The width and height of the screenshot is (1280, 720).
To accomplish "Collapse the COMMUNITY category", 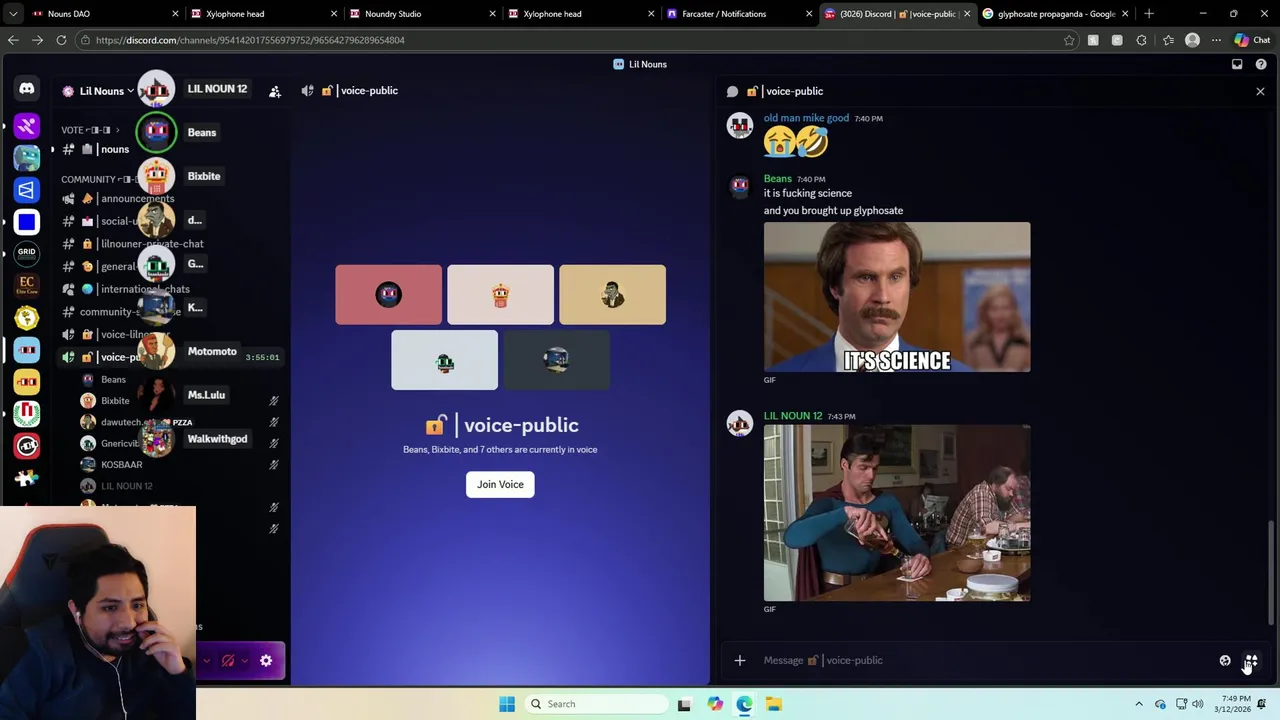I will [98, 179].
